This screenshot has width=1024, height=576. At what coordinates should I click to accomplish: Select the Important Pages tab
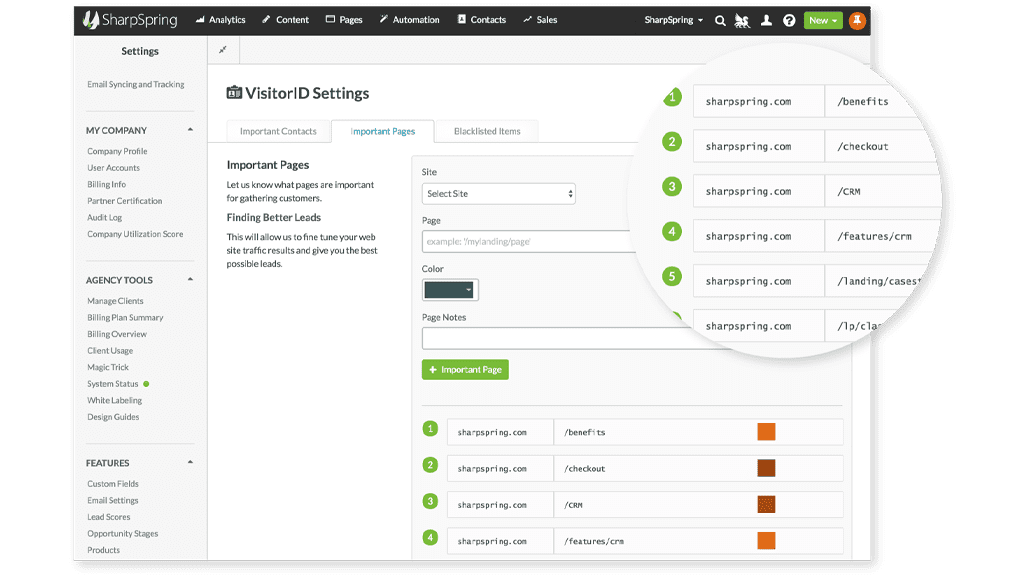[x=383, y=131]
